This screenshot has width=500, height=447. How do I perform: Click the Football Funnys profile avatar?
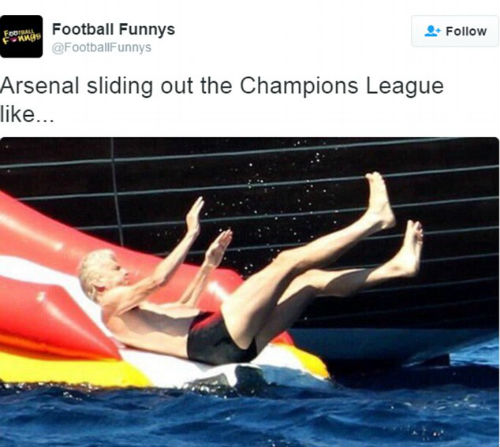click(x=21, y=36)
